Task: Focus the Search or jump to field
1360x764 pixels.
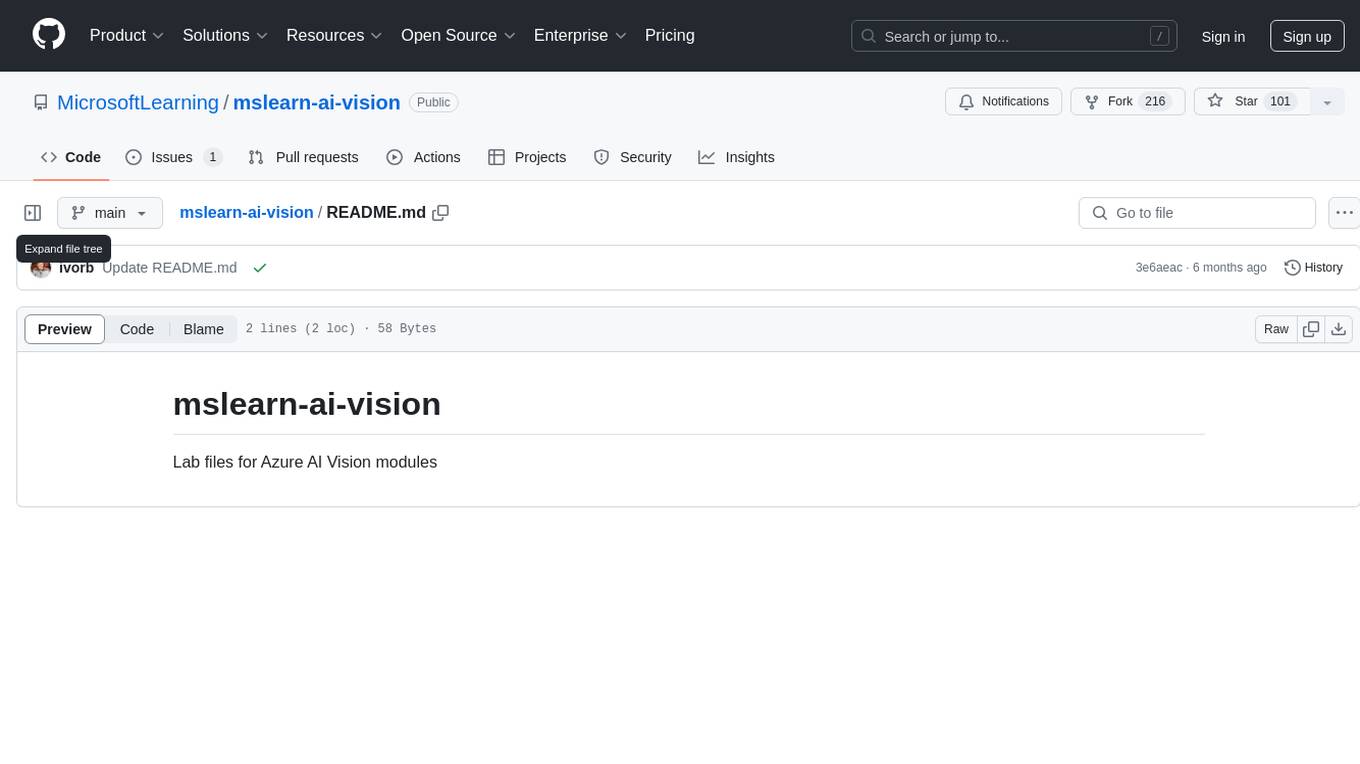Action: point(1014,36)
